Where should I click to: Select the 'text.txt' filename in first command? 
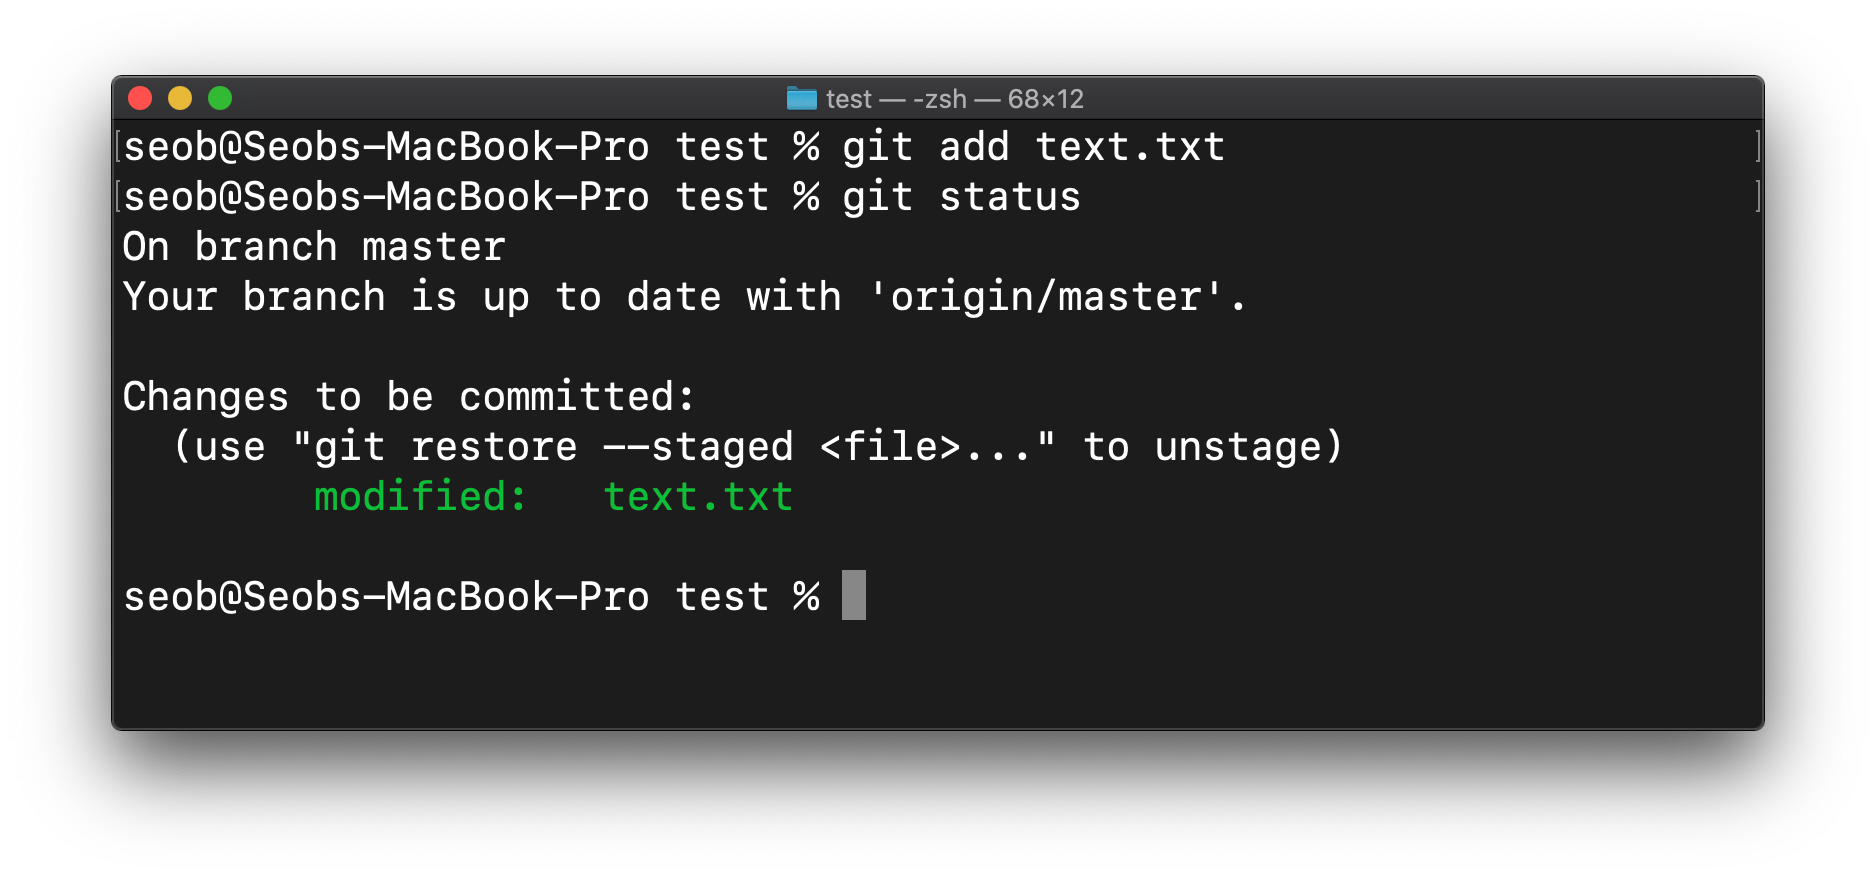(x=1128, y=146)
